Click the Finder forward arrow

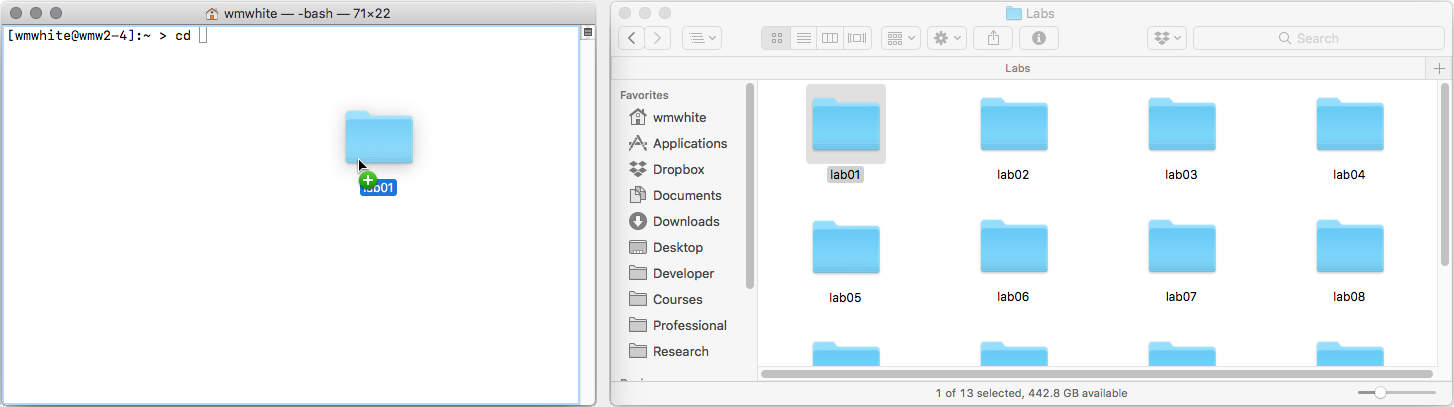658,38
